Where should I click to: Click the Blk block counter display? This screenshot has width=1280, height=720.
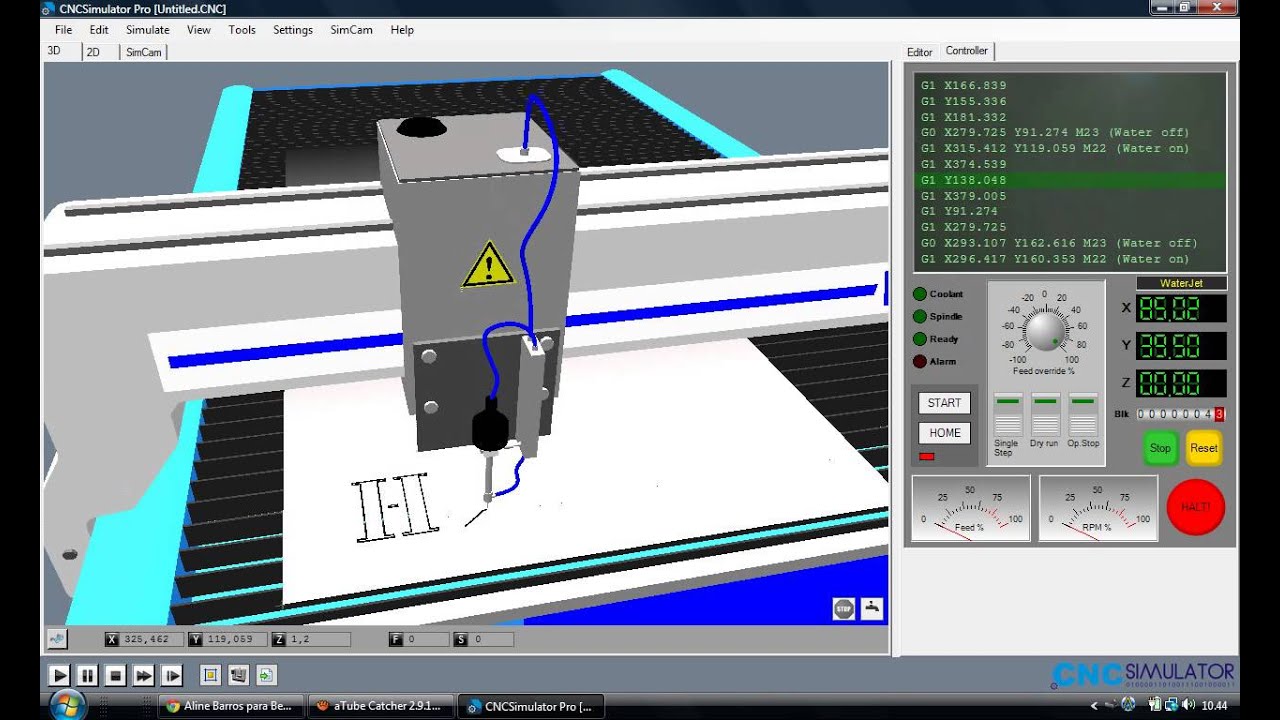tap(1180, 414)
